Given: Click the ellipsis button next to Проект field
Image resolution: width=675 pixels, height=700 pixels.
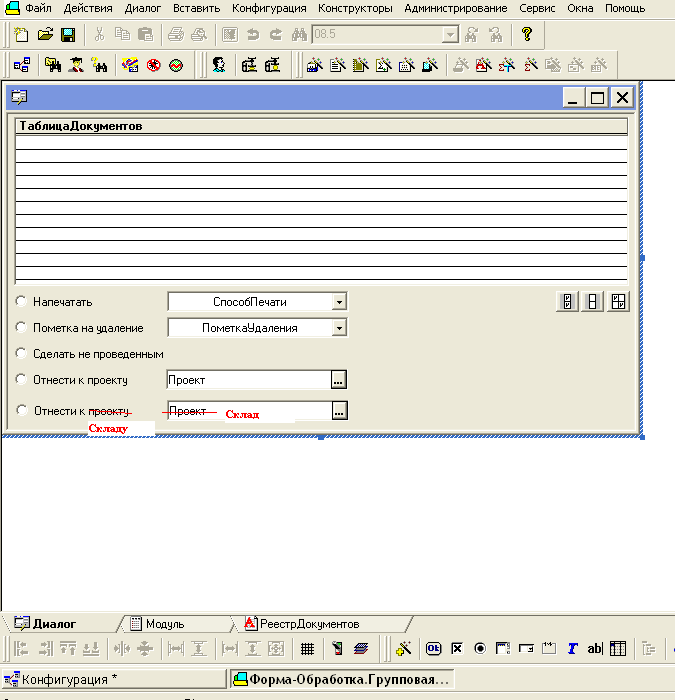Looking at the screenshot, I should click(339, 380).
